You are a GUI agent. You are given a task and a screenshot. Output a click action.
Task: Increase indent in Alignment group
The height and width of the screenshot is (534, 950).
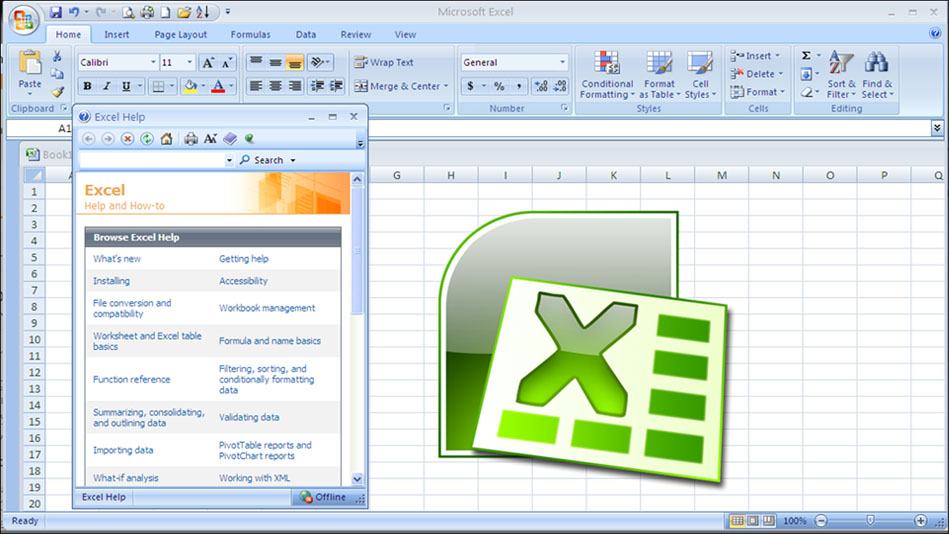(336, 86)
